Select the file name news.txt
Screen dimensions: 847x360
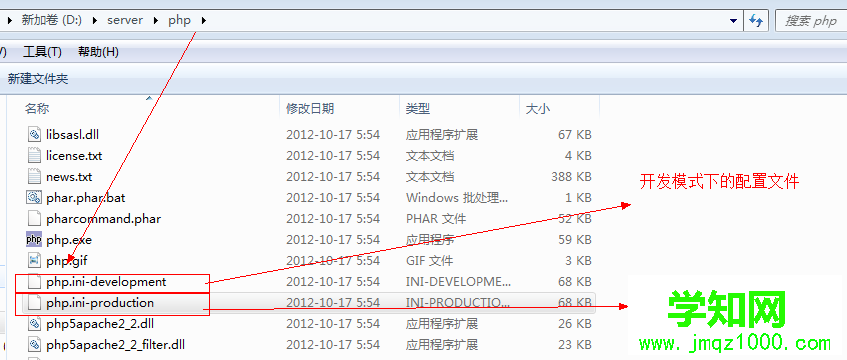(69, 177)
